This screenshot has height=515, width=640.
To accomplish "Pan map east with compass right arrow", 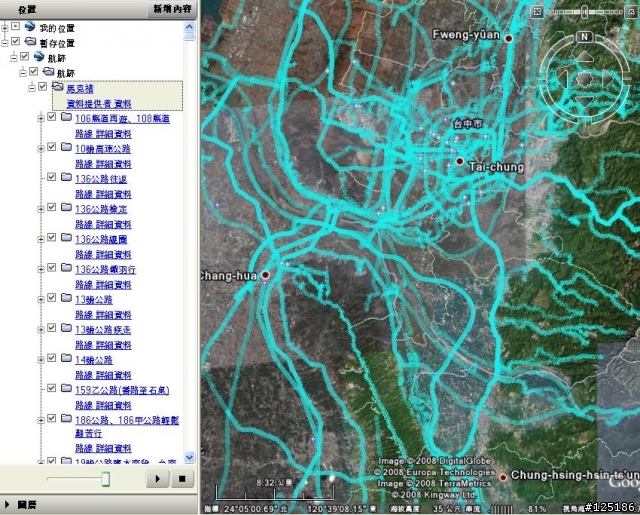I will coord(607,78).
